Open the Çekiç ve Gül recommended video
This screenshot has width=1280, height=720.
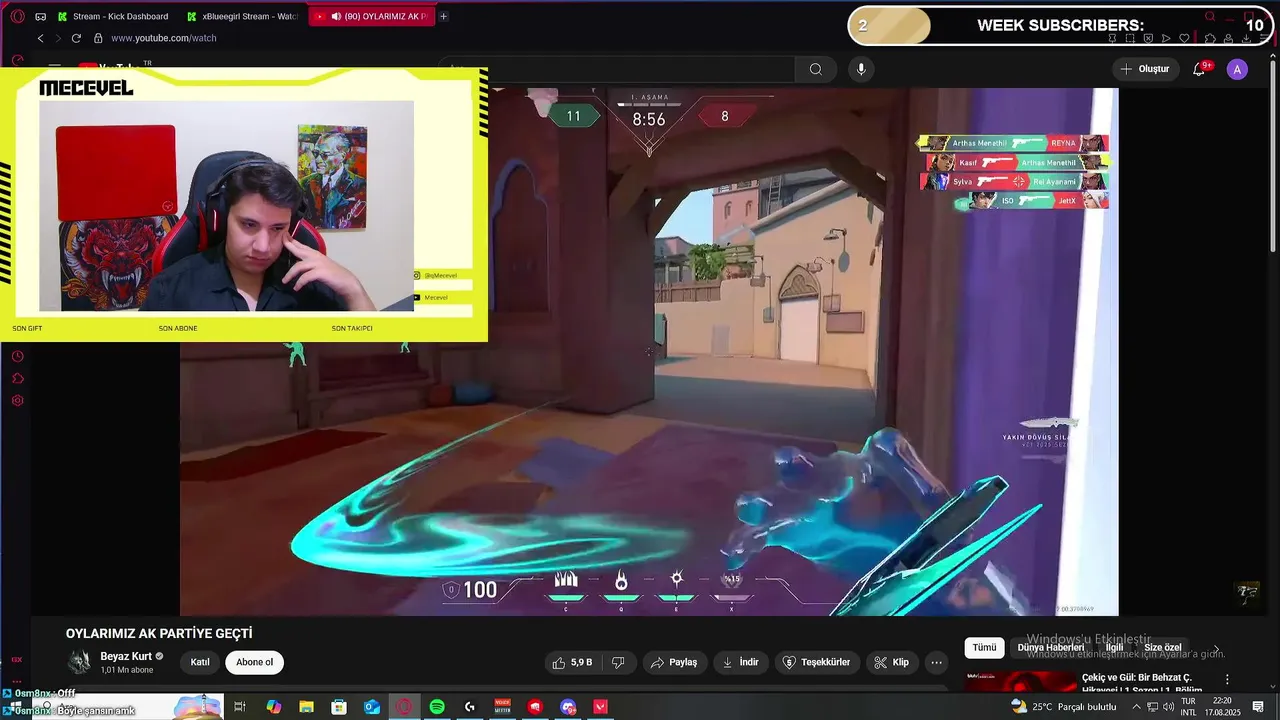tap(1142, 684)
